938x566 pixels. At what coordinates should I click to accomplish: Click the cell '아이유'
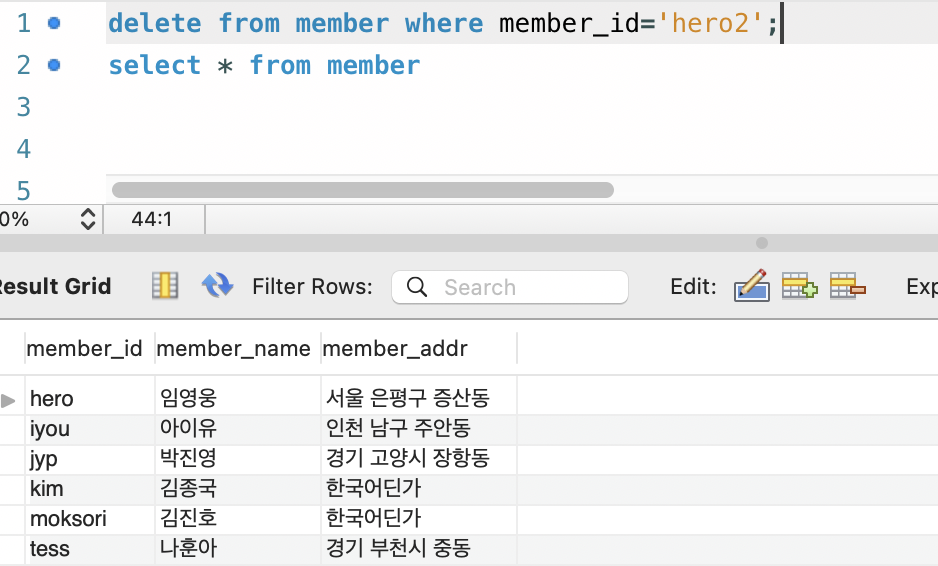tap(237, 429)
